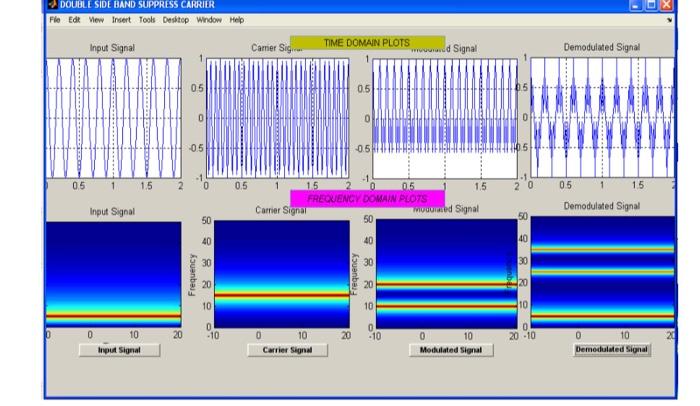700x406 pixels.
Task: Click the Input Signal time-domain sine plot
Action: (113, 118)
